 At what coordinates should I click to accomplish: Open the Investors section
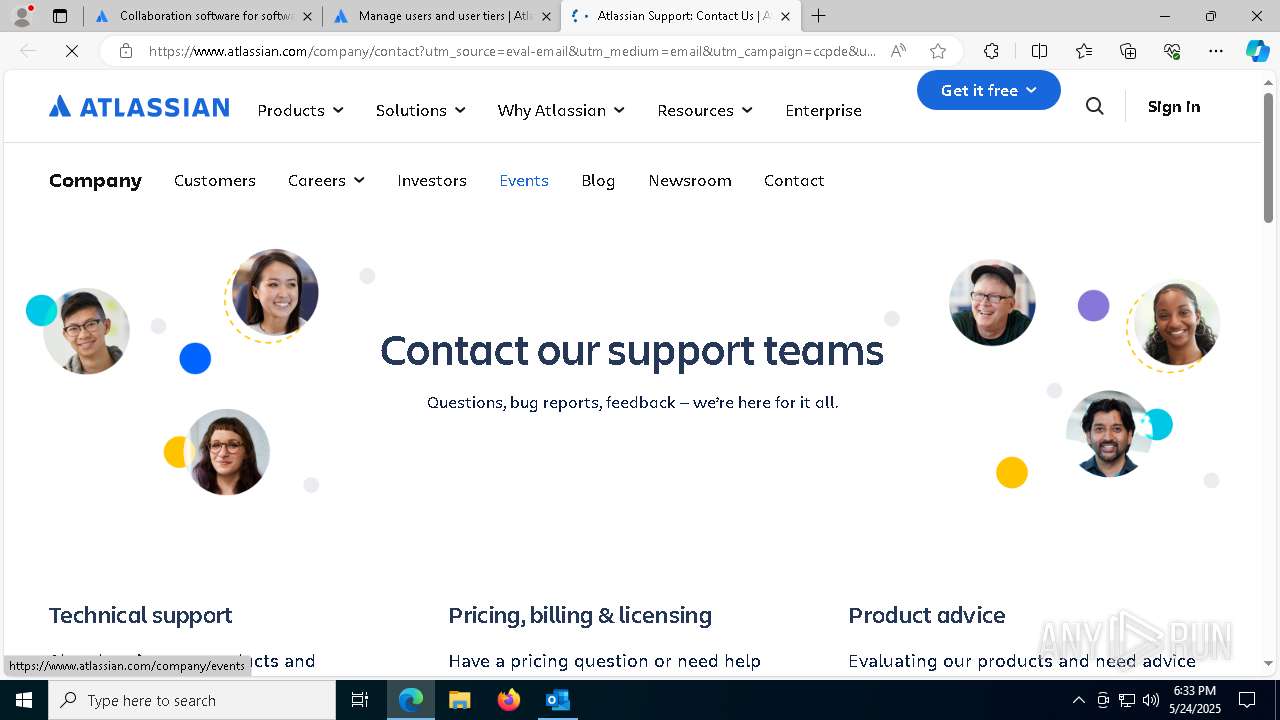tap(432, 180)
